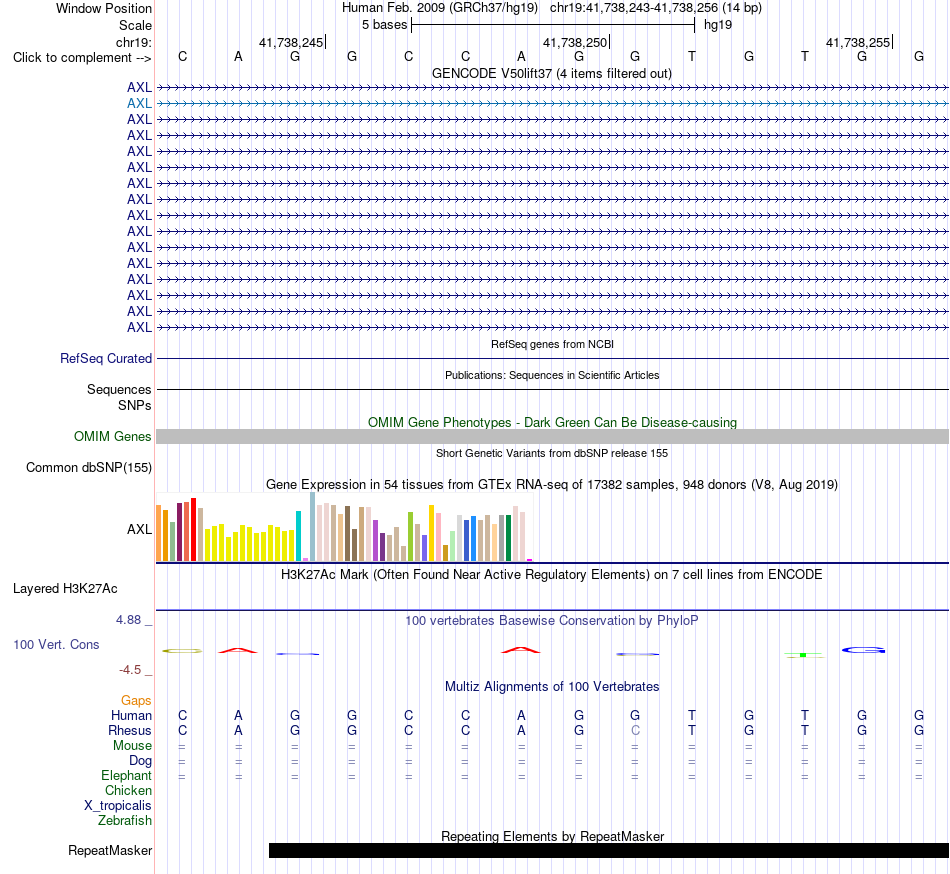The width and height of the screenshot is (950, 874).
Task: Click the gray OMIM Genes bar
Action: pos(552,437)
